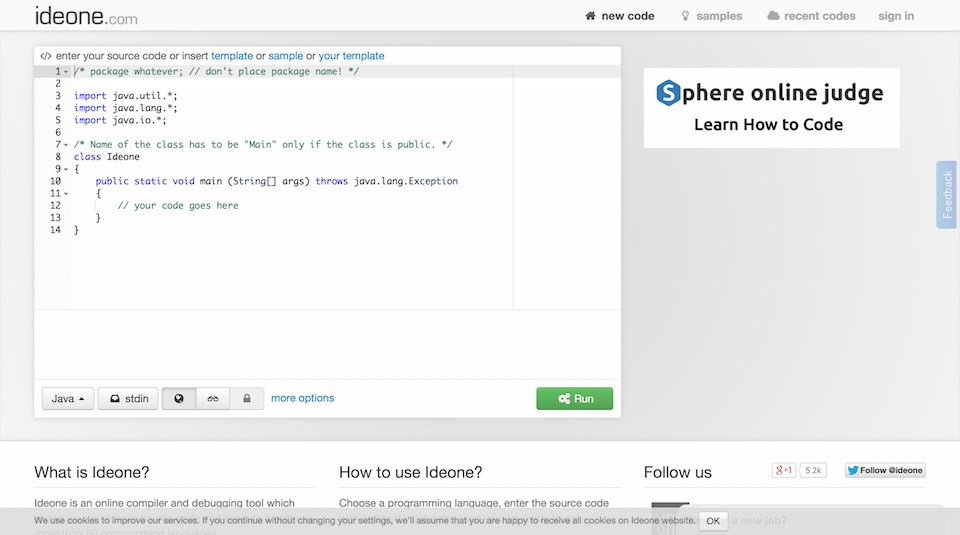Click the Google +1 button
The width and height of the screenshot is (960, 535).
coord(784,470)
